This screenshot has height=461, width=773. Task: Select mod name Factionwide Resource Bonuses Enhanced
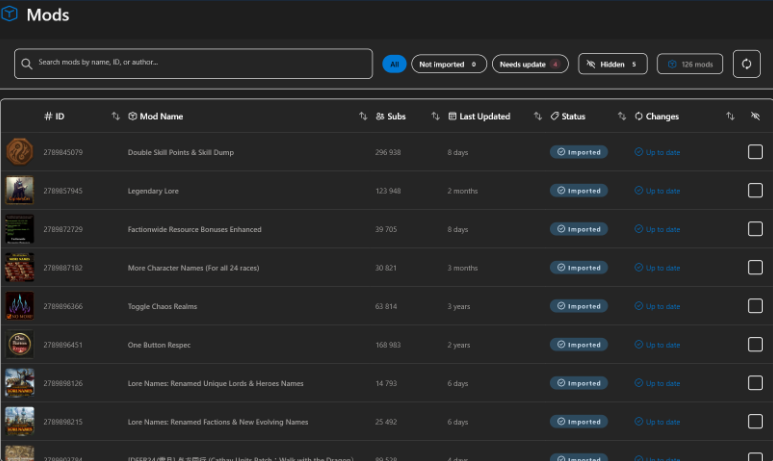[x=195, y=229]
